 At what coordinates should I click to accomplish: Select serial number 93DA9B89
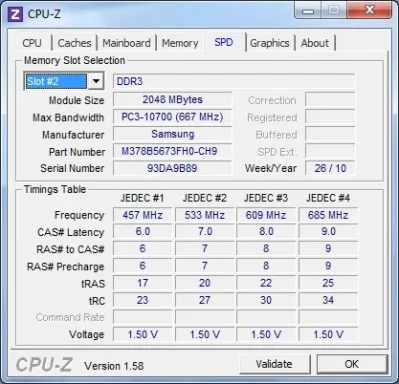click(172, 168)
